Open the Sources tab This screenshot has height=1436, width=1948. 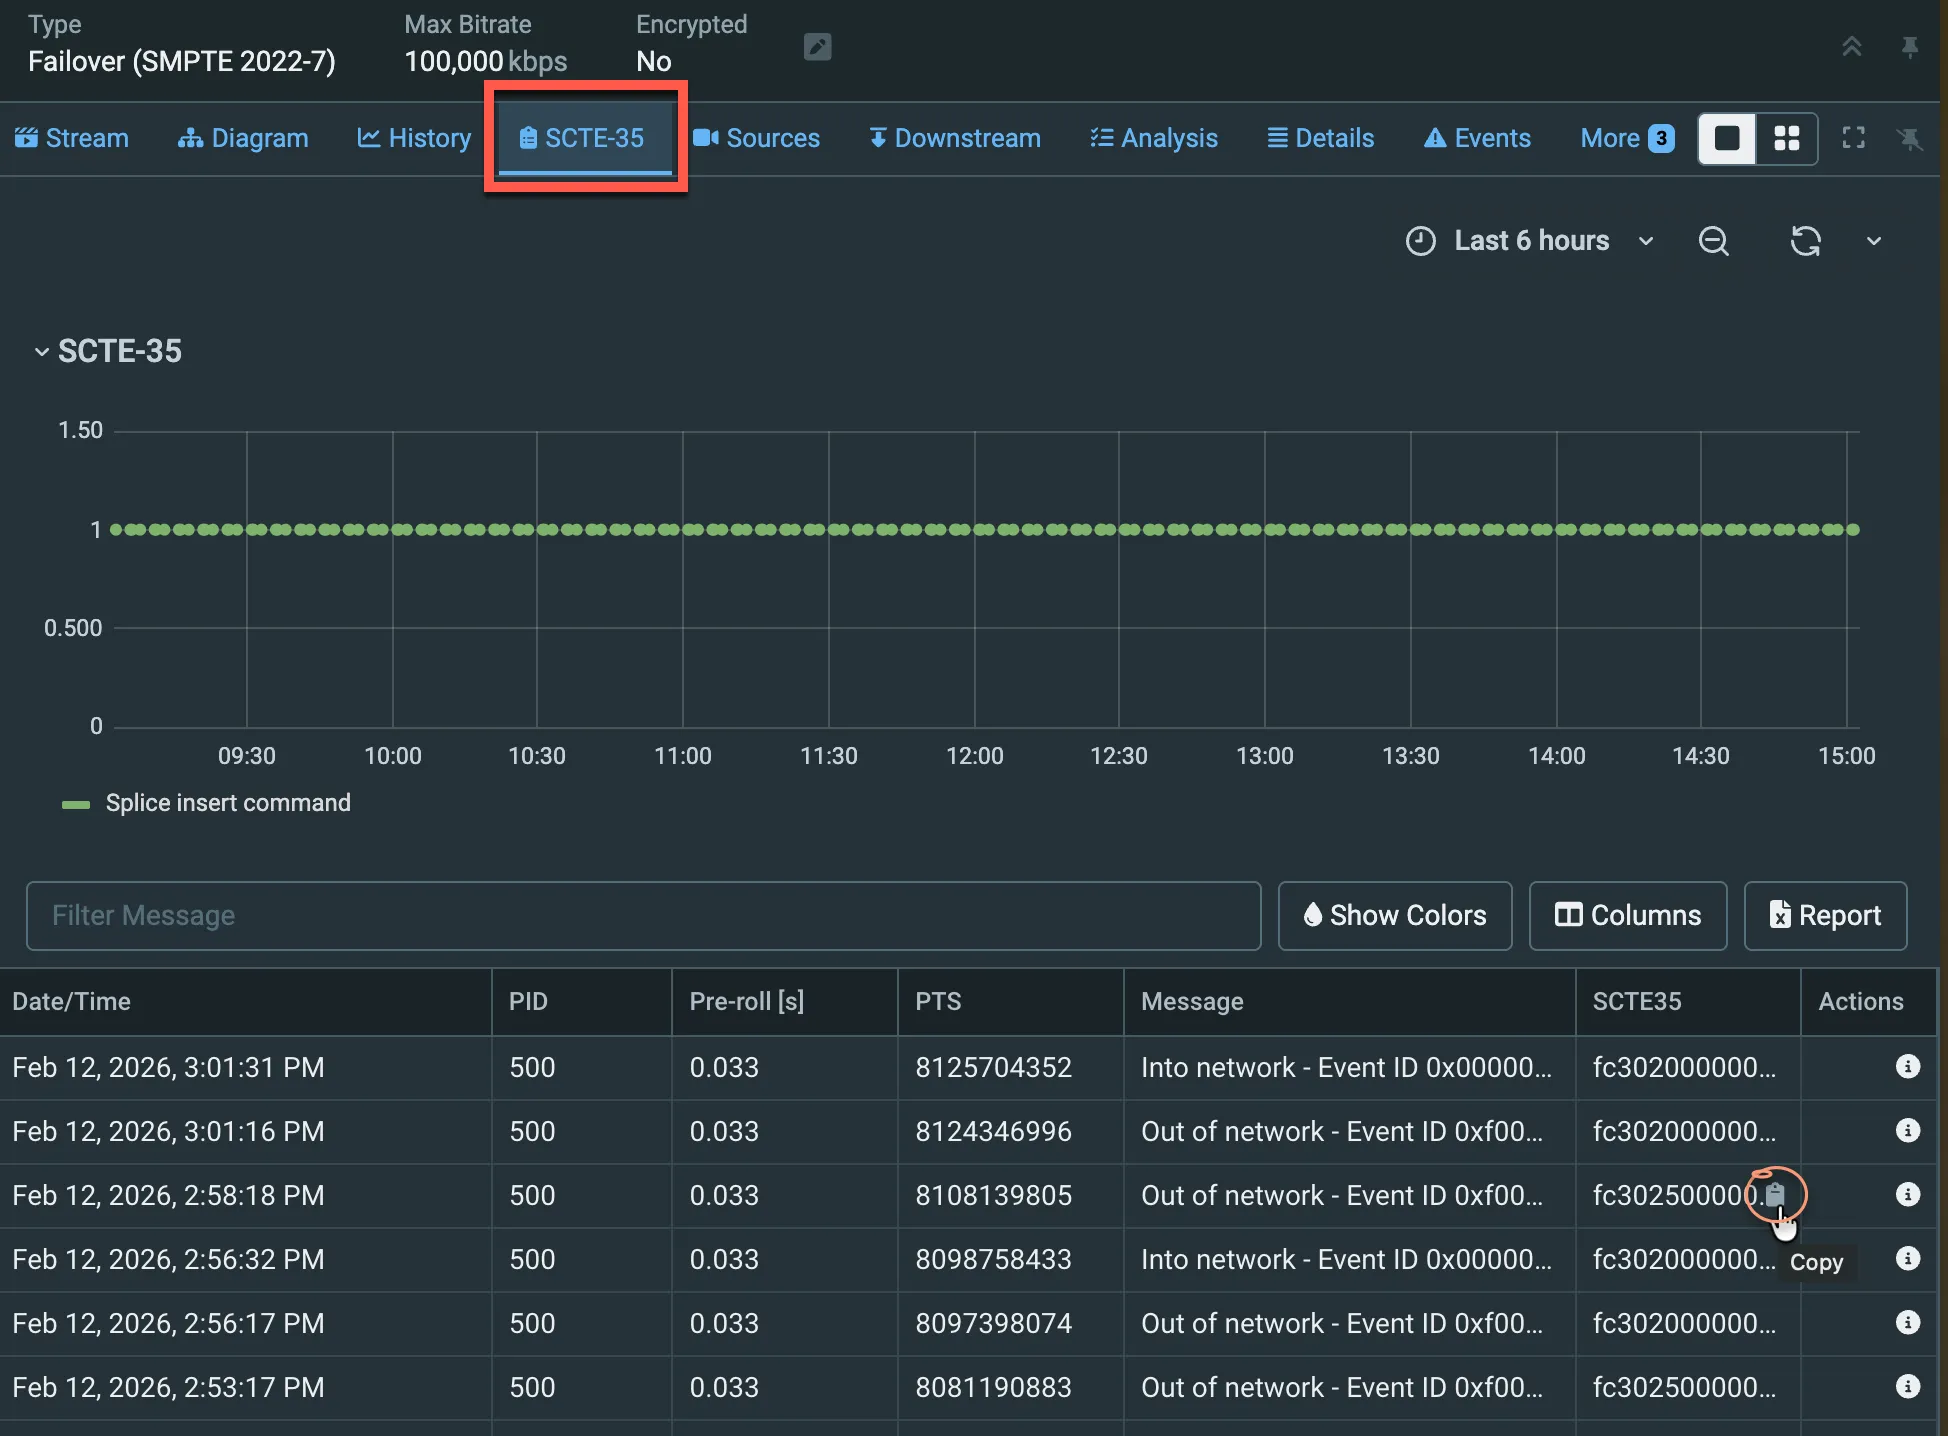(757, 138)
